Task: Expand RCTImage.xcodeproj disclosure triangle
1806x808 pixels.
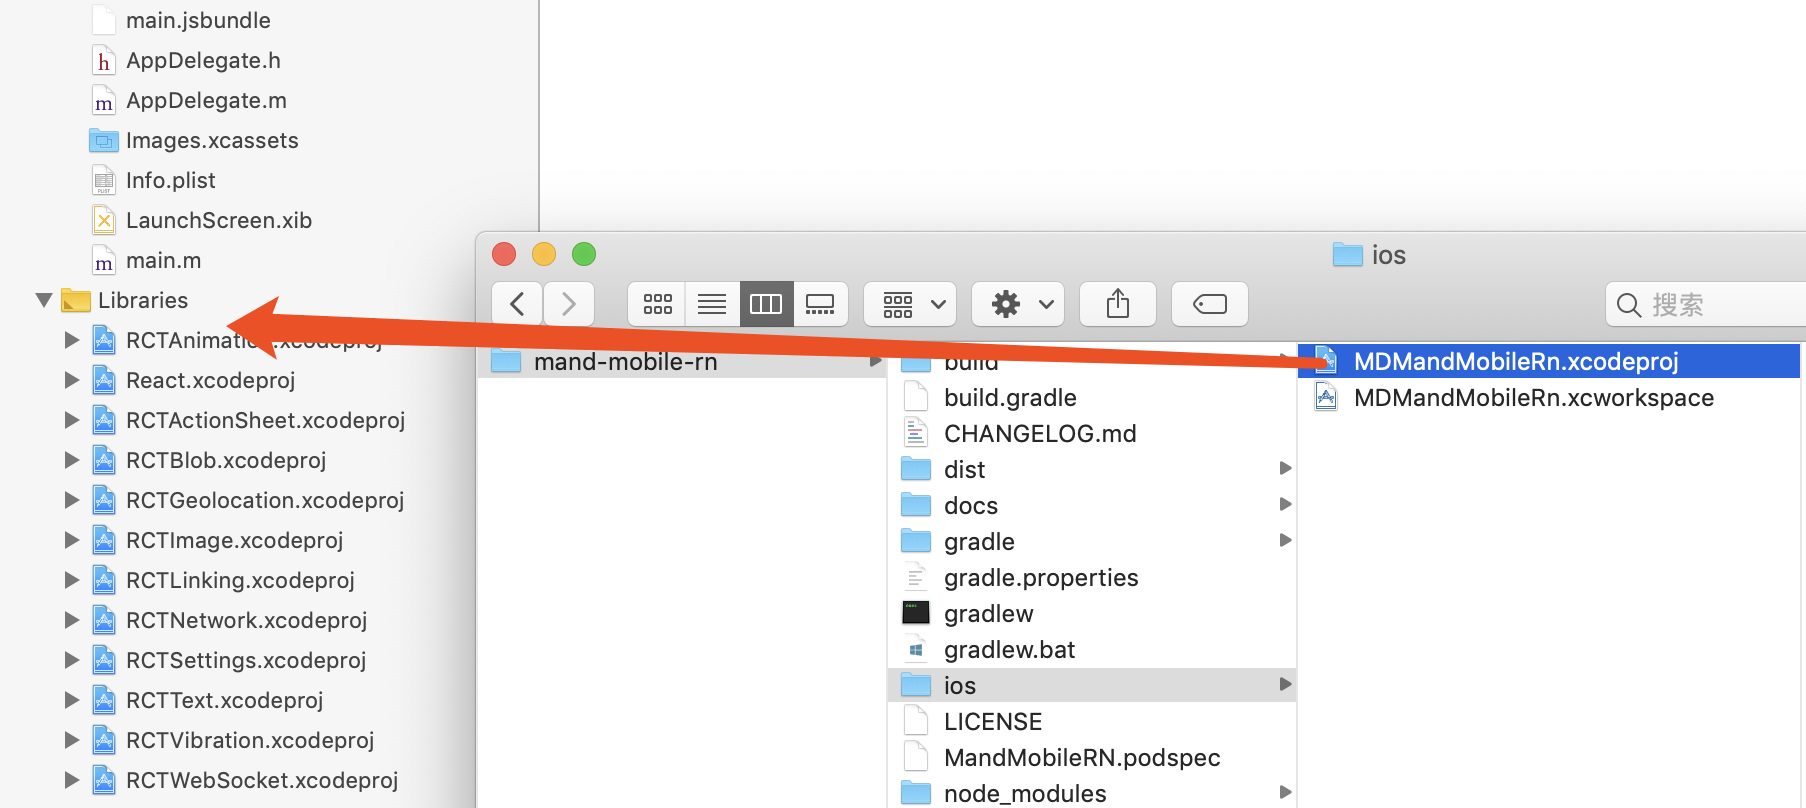Action: click(72, 540)
